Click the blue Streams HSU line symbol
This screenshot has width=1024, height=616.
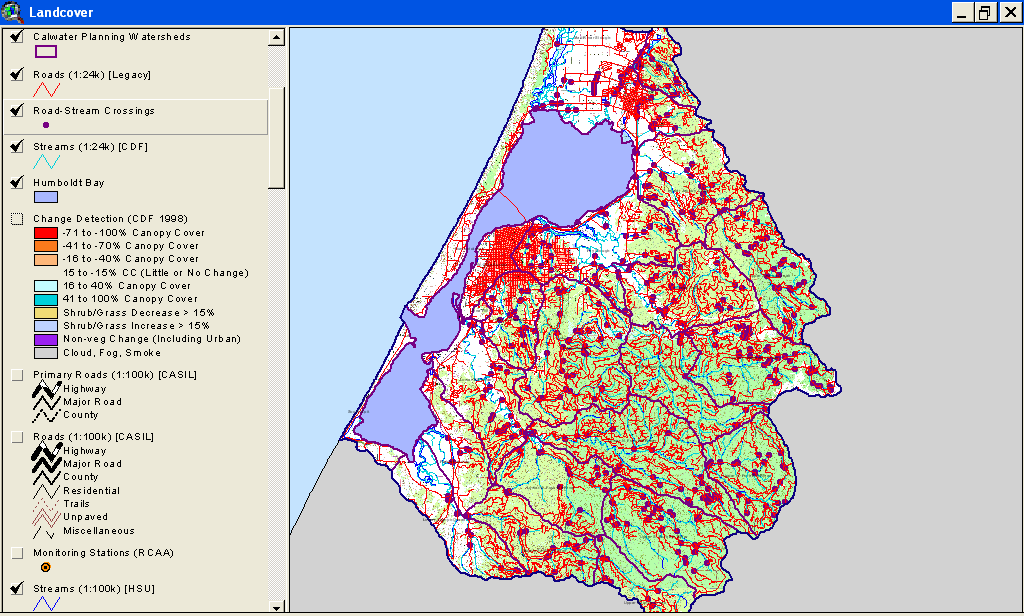pos(46,604)
